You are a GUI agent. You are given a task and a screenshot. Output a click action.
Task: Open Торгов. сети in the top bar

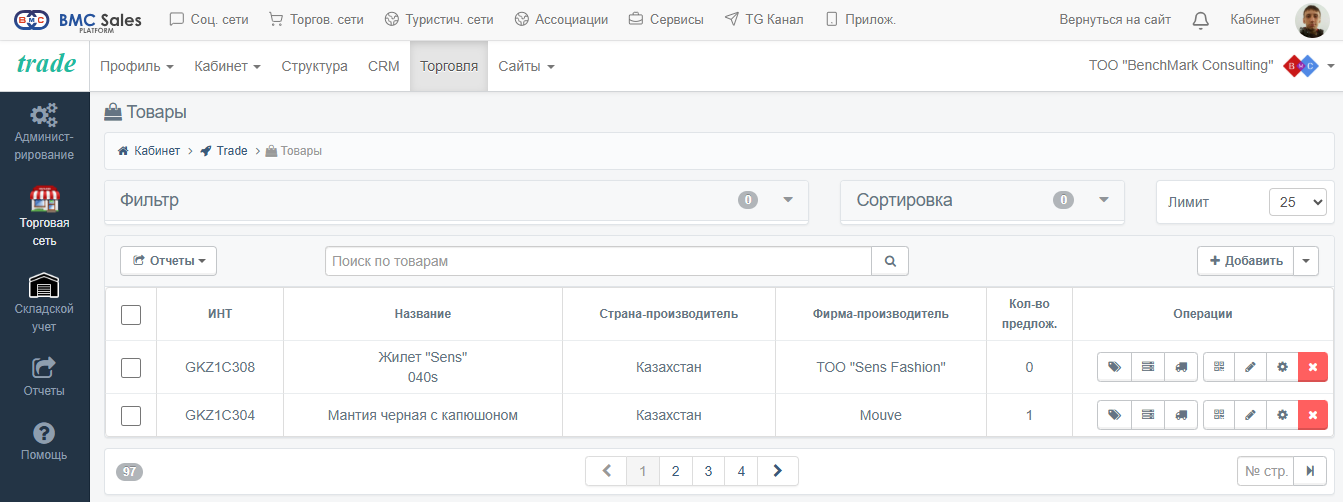[316, 19]
